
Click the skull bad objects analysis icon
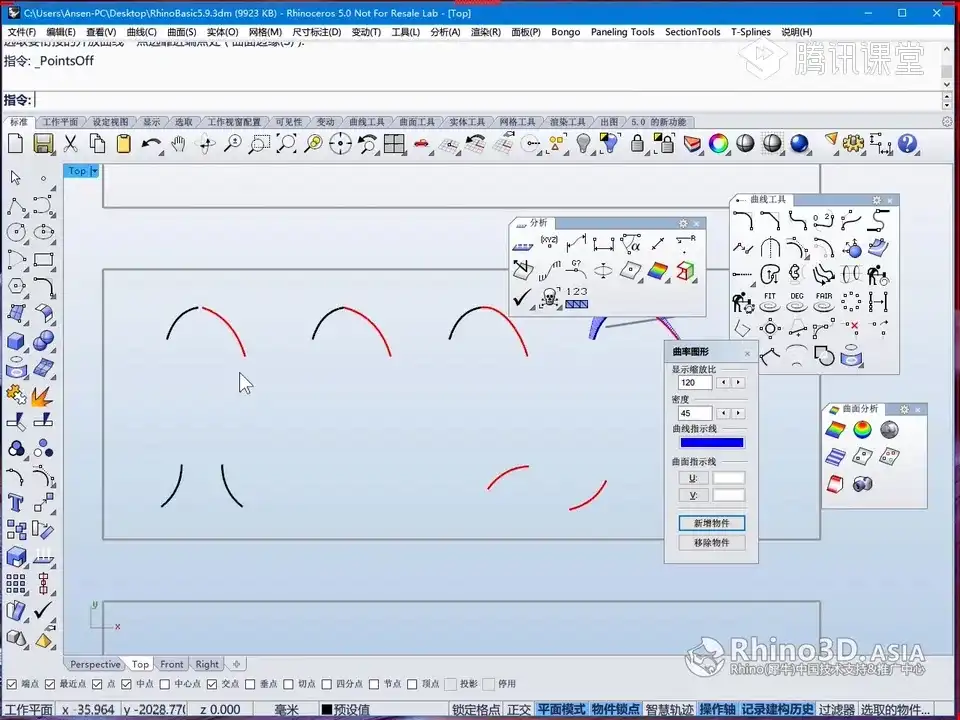[549, 297]
